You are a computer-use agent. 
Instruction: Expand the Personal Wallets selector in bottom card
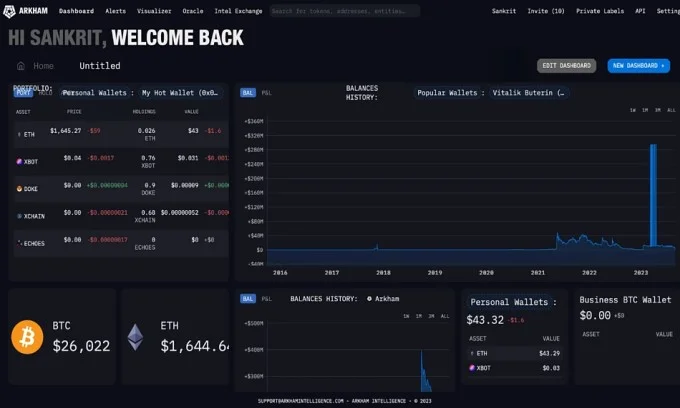[x=512, y=302]
